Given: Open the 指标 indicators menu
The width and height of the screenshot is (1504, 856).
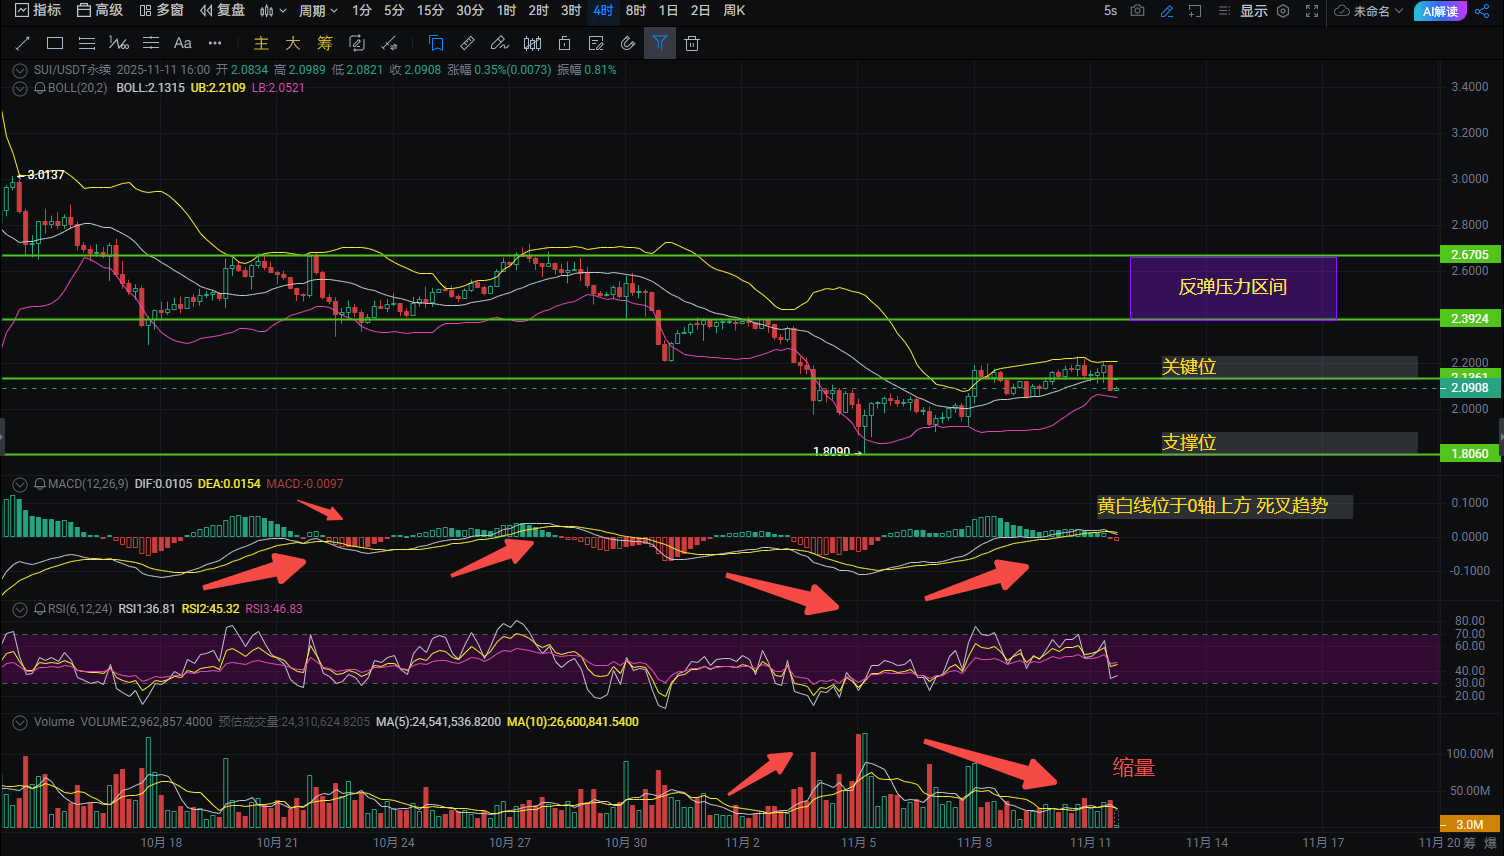Looking at the screenshot, I should coord(38,10).
